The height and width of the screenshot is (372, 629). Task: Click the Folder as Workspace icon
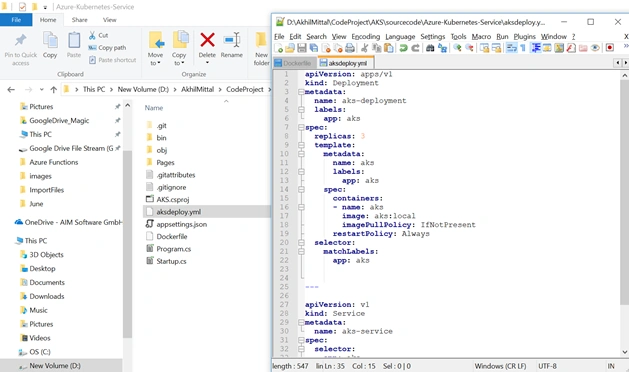click(x=583, y=48)
